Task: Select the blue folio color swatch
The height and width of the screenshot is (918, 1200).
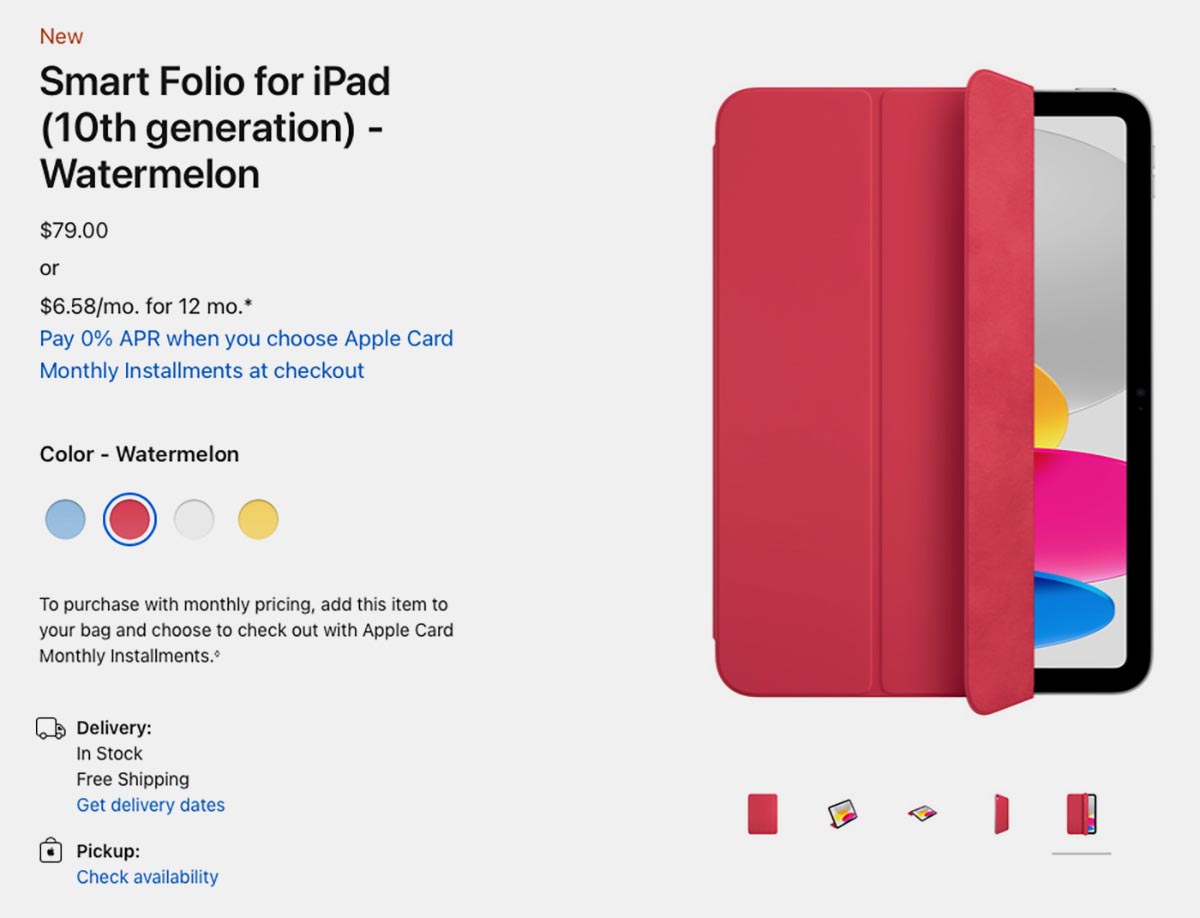Action: [65, 519]
